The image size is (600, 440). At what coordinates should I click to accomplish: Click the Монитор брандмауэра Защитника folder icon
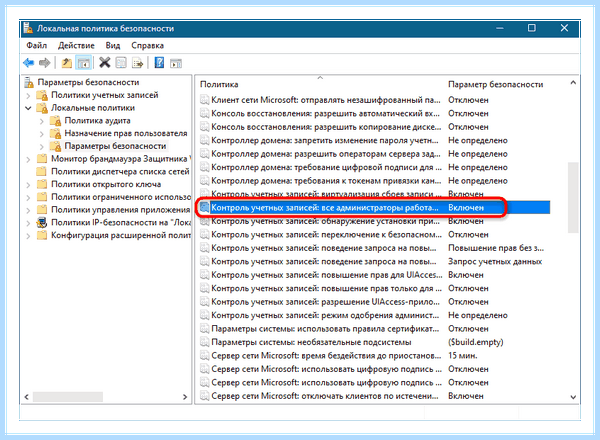coord(42,159)
